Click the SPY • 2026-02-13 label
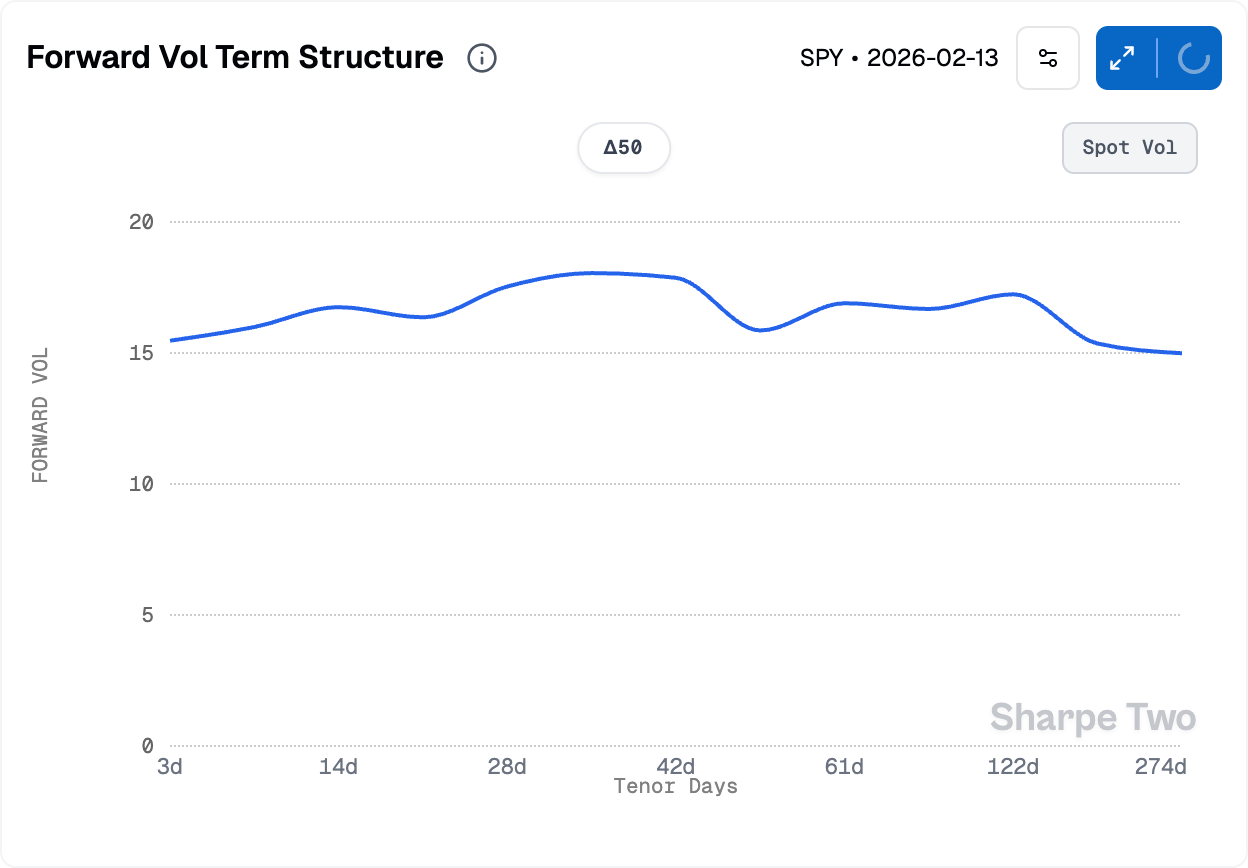This screenshot has height=868, width=1248. coord(899,58)
